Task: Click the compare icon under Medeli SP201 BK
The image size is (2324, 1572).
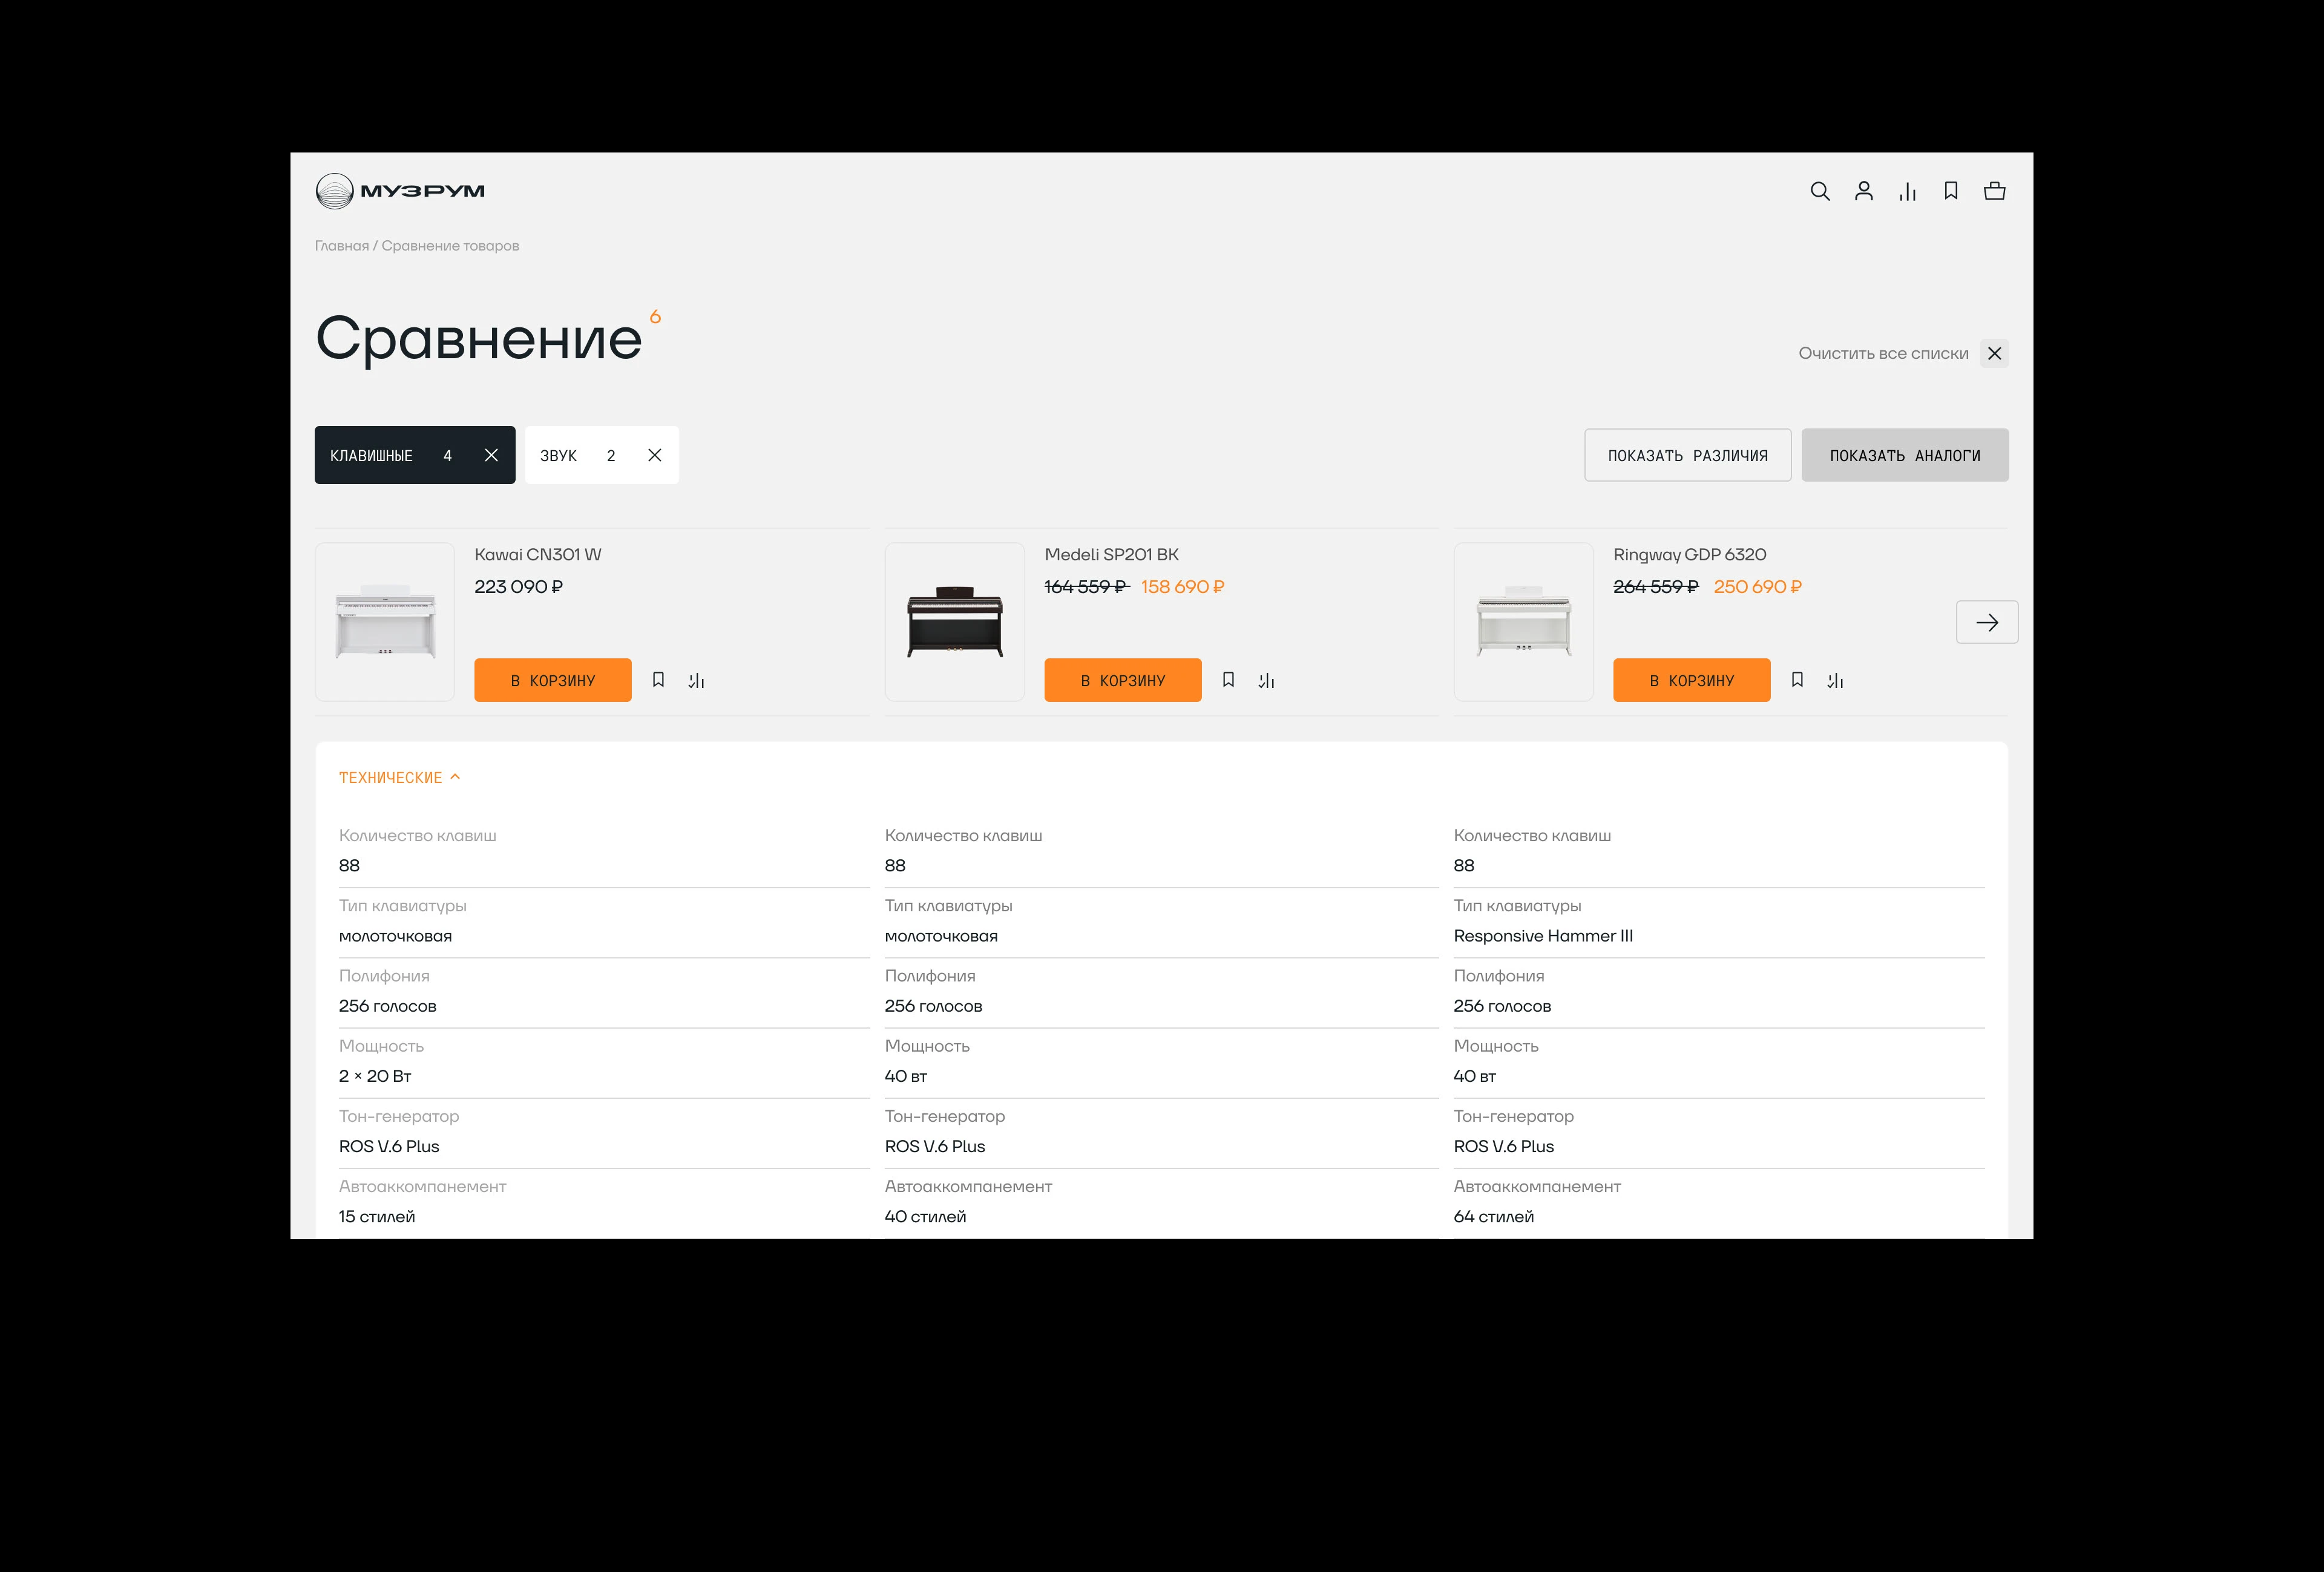Action: [x=1266, y=680]
